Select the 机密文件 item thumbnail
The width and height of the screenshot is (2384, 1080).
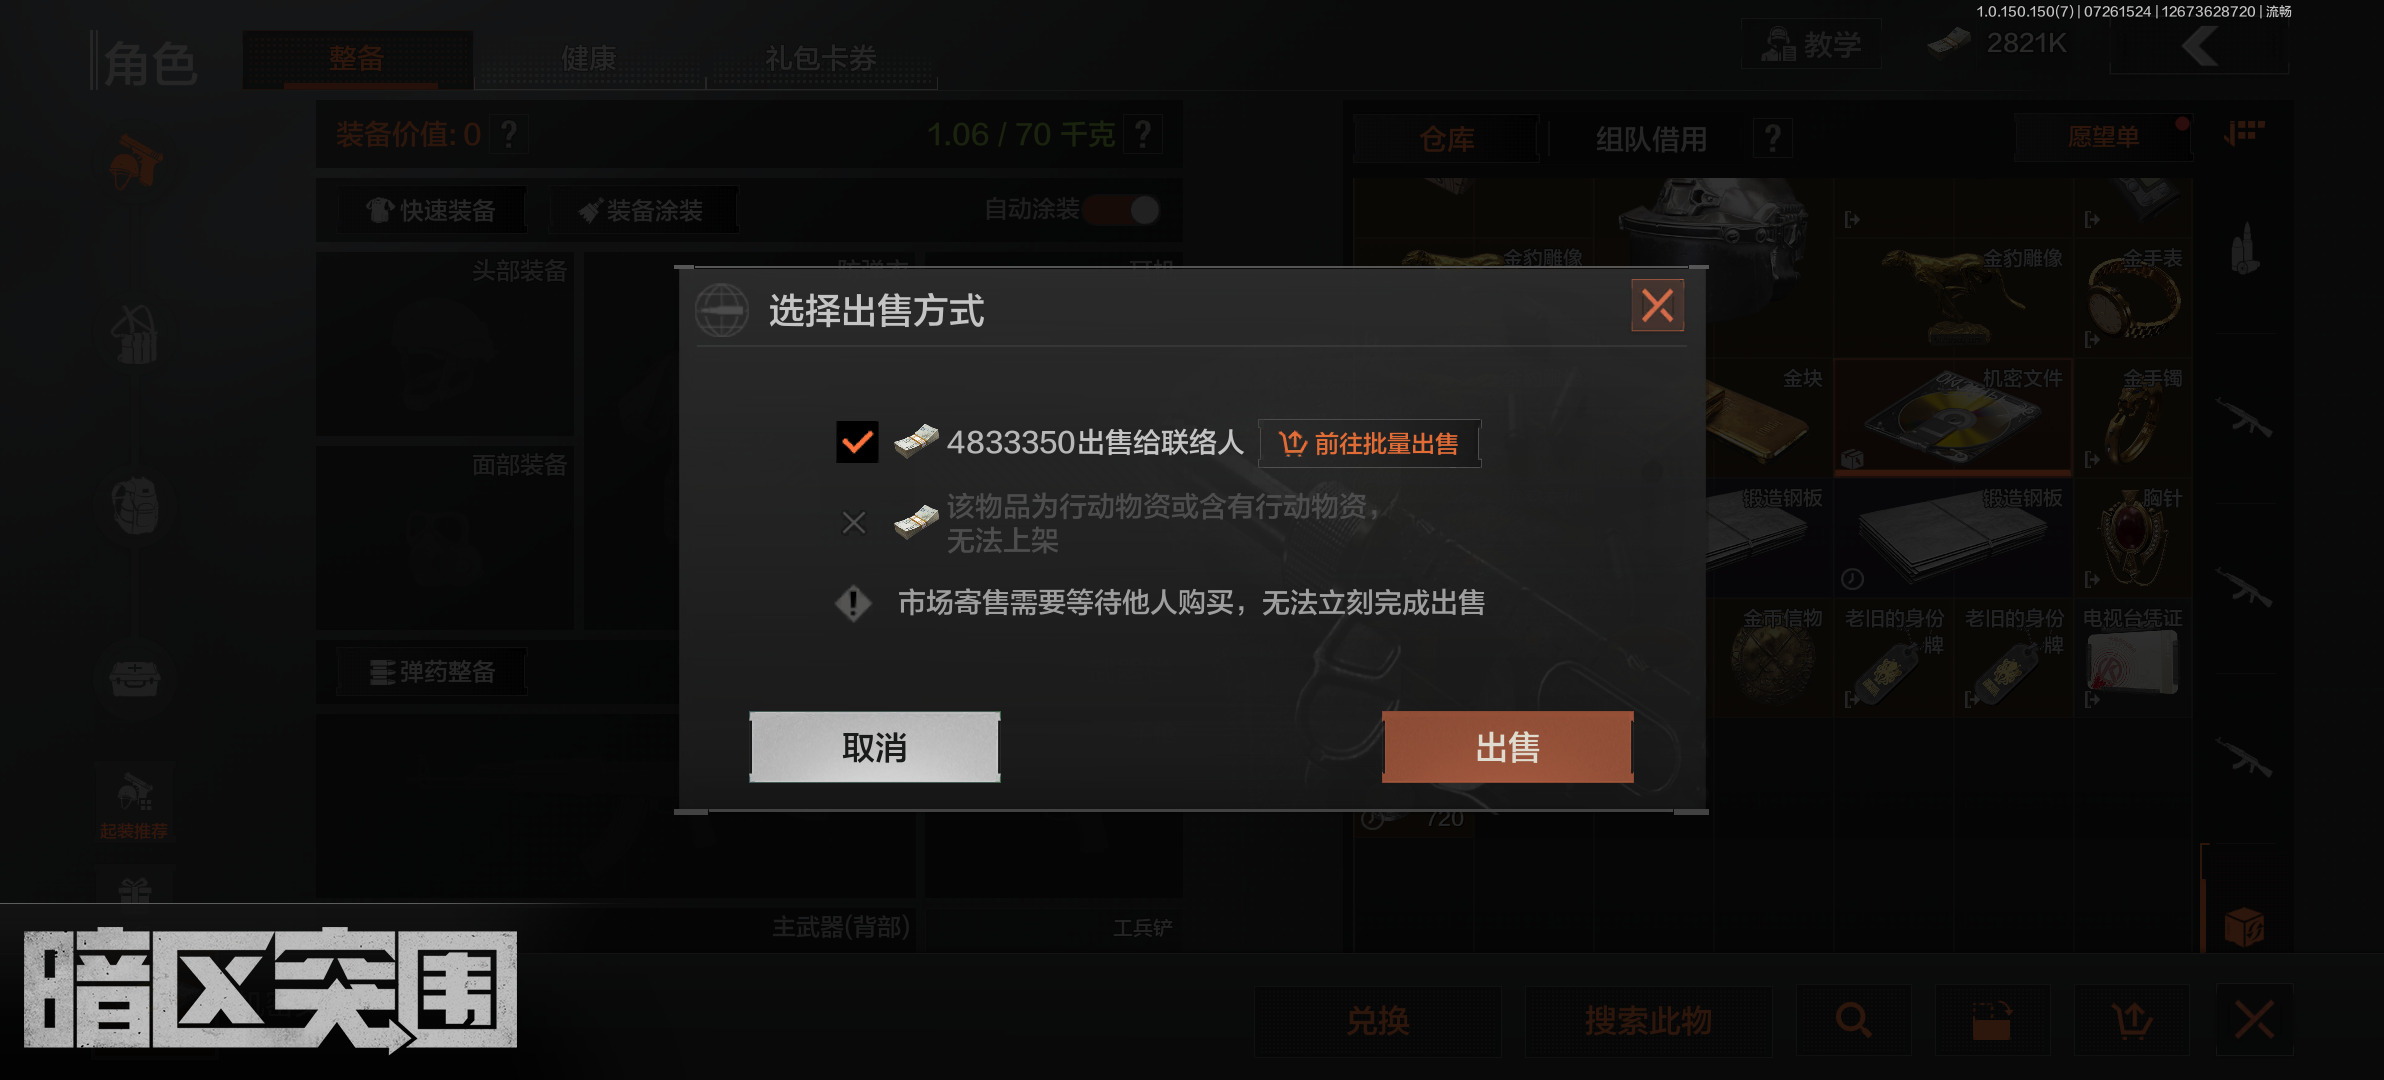click(x=1953, y=417)
